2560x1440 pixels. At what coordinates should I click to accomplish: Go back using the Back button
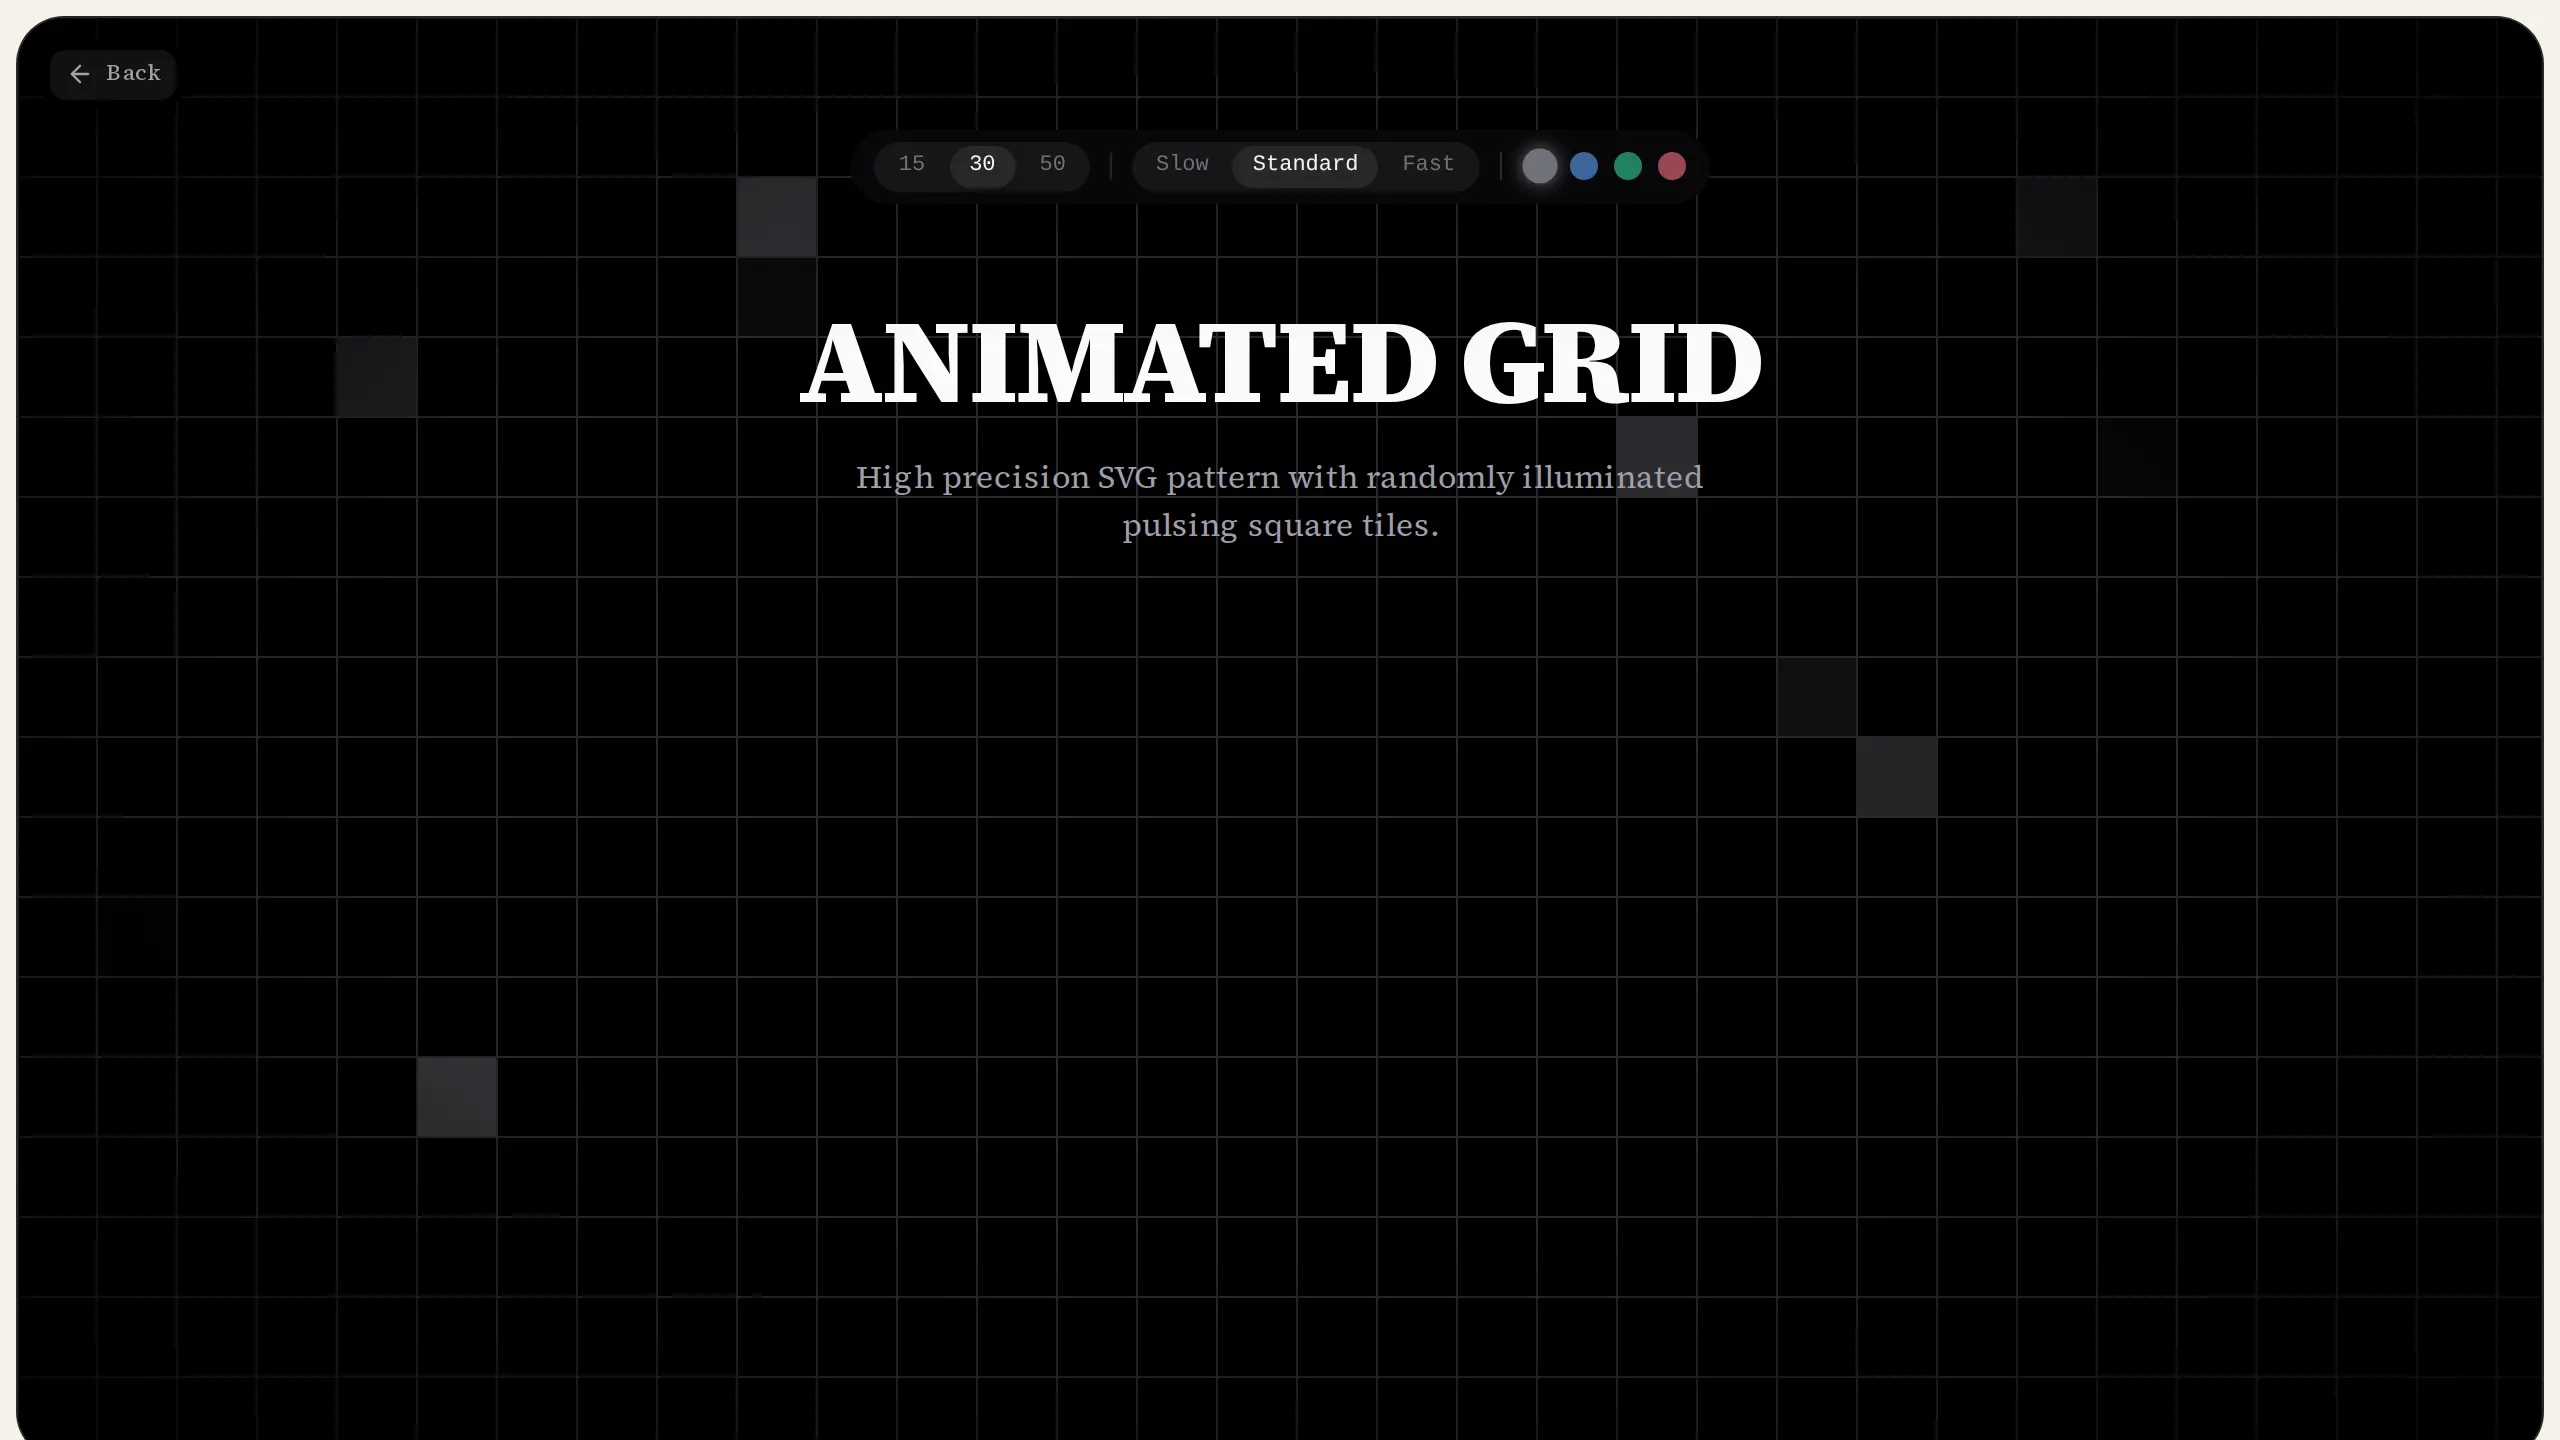coord(113,74)
